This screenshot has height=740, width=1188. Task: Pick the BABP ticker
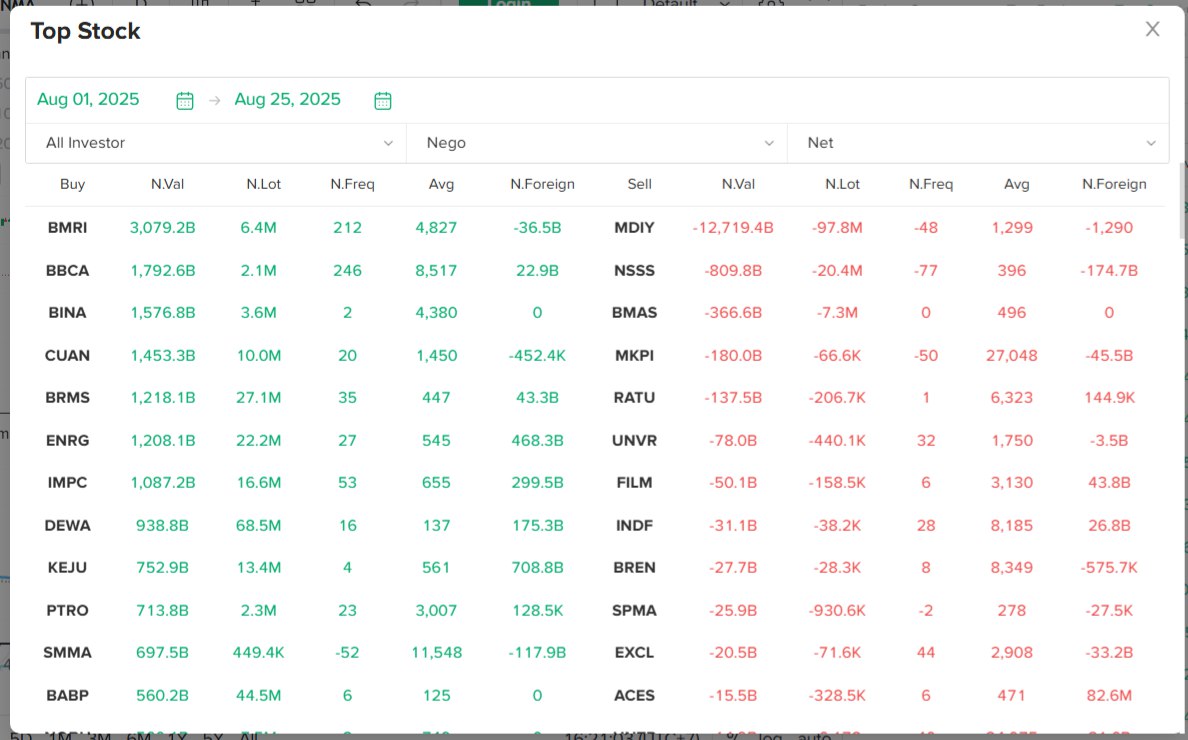67,695
